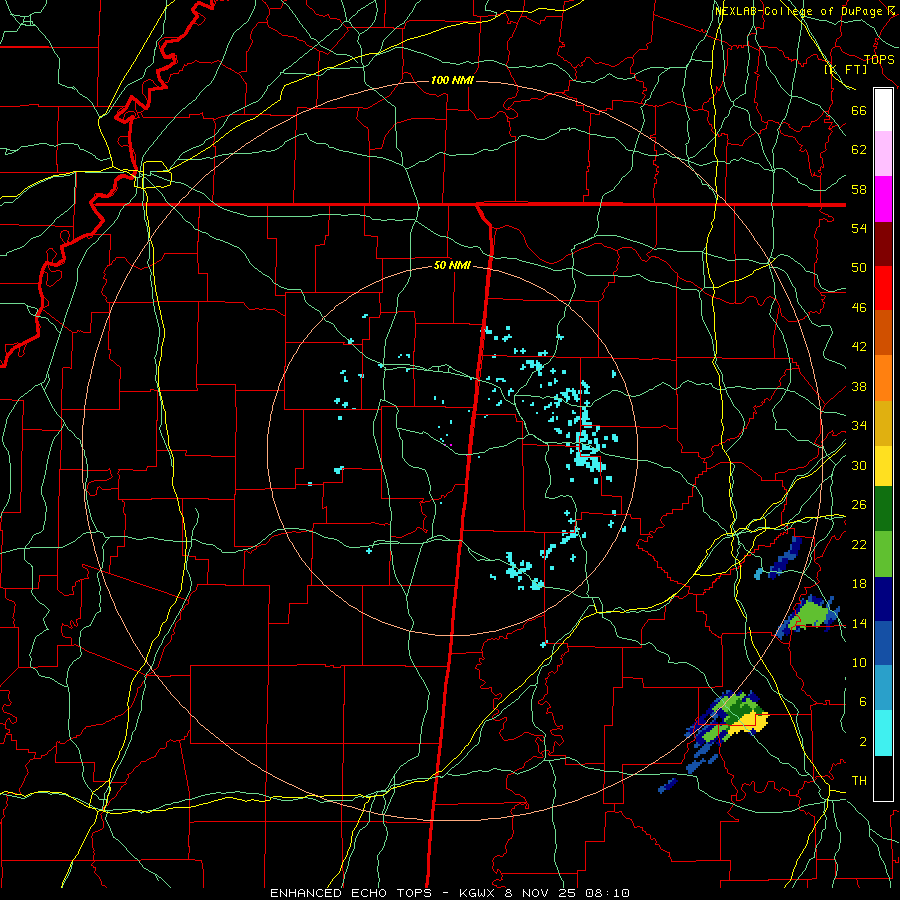Click the ENHANCED ECHO TOPS product title
Screen dimensions: 900x900
[351, 893]
